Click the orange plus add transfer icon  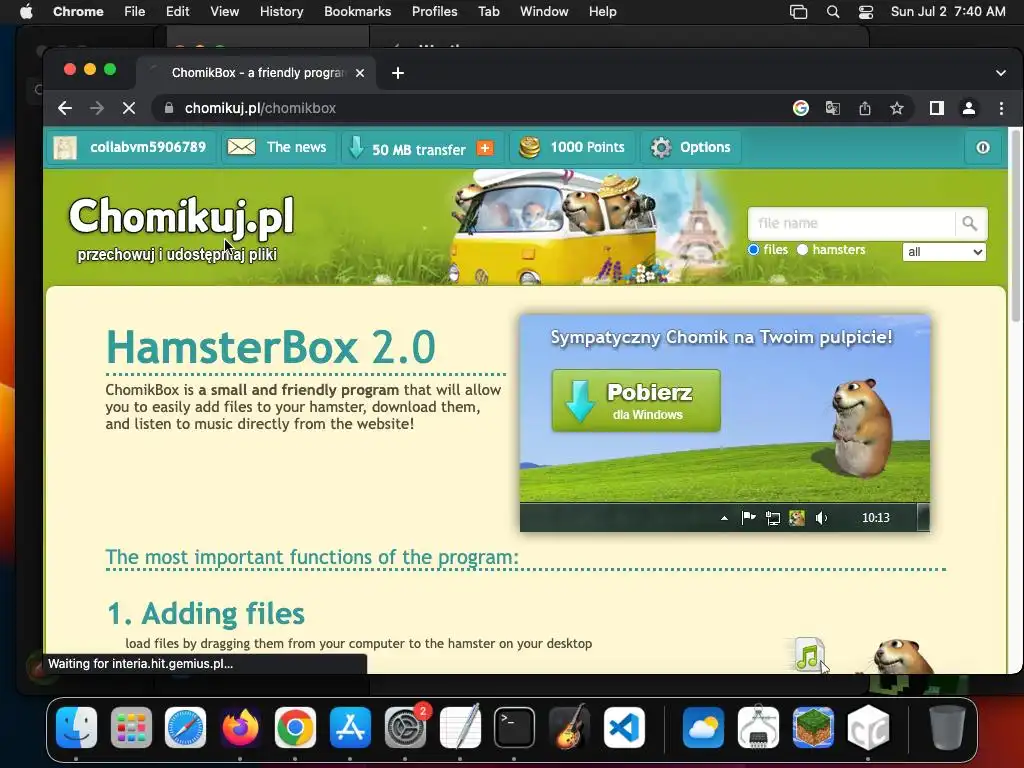[485, 148]
